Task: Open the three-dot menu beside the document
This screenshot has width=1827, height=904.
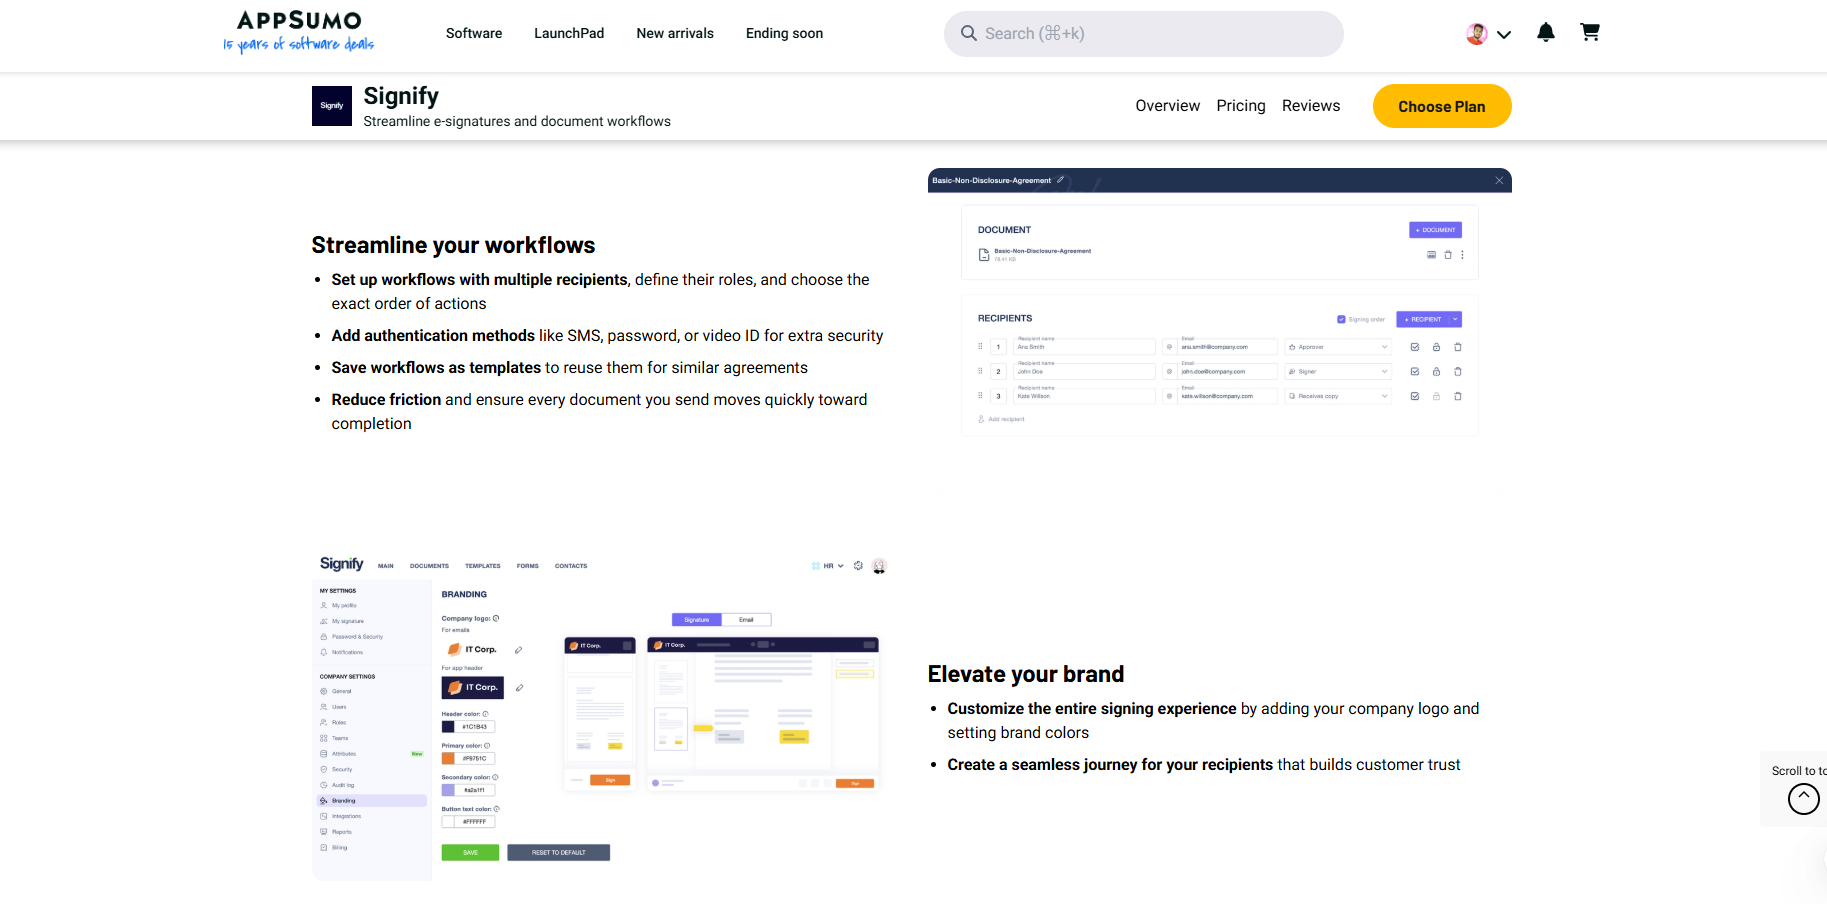Action: pos(1462,255)
